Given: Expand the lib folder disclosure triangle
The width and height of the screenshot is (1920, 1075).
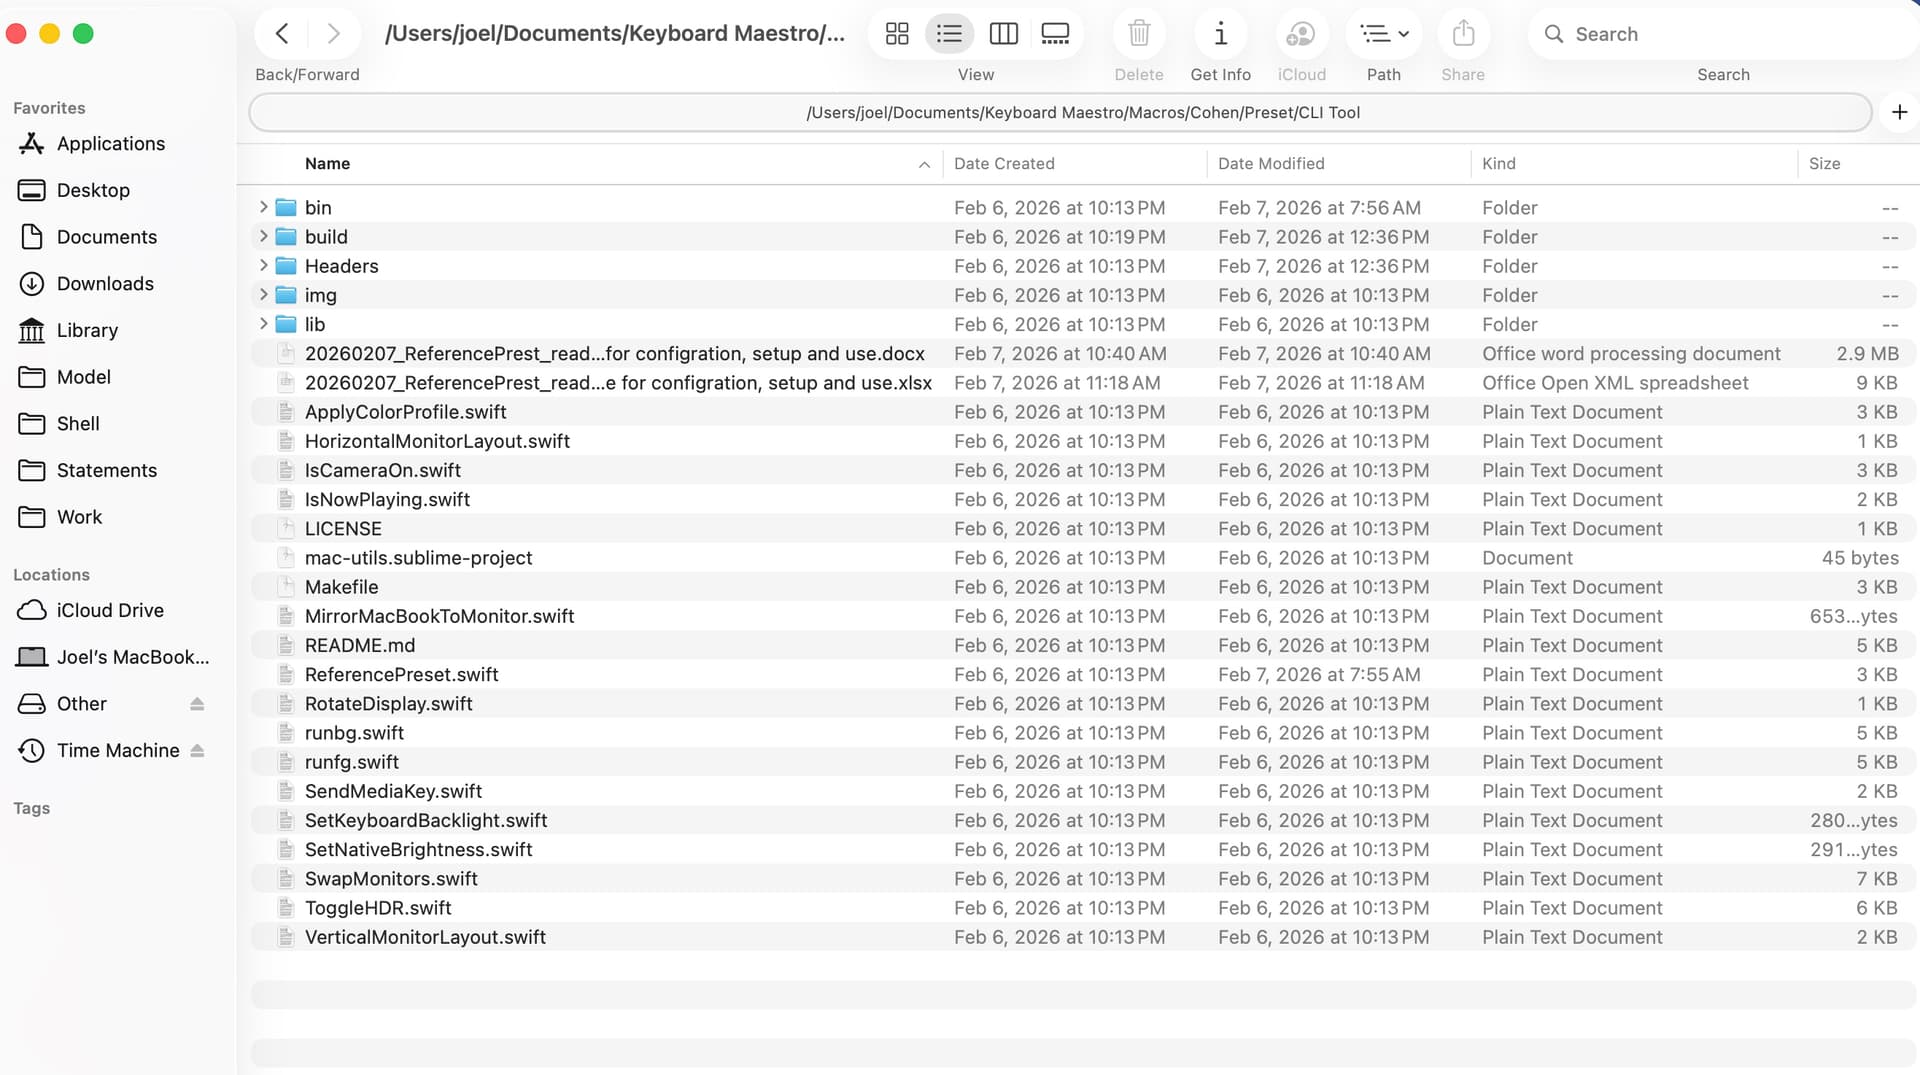Looking at the screenshot, I should 263,324.
